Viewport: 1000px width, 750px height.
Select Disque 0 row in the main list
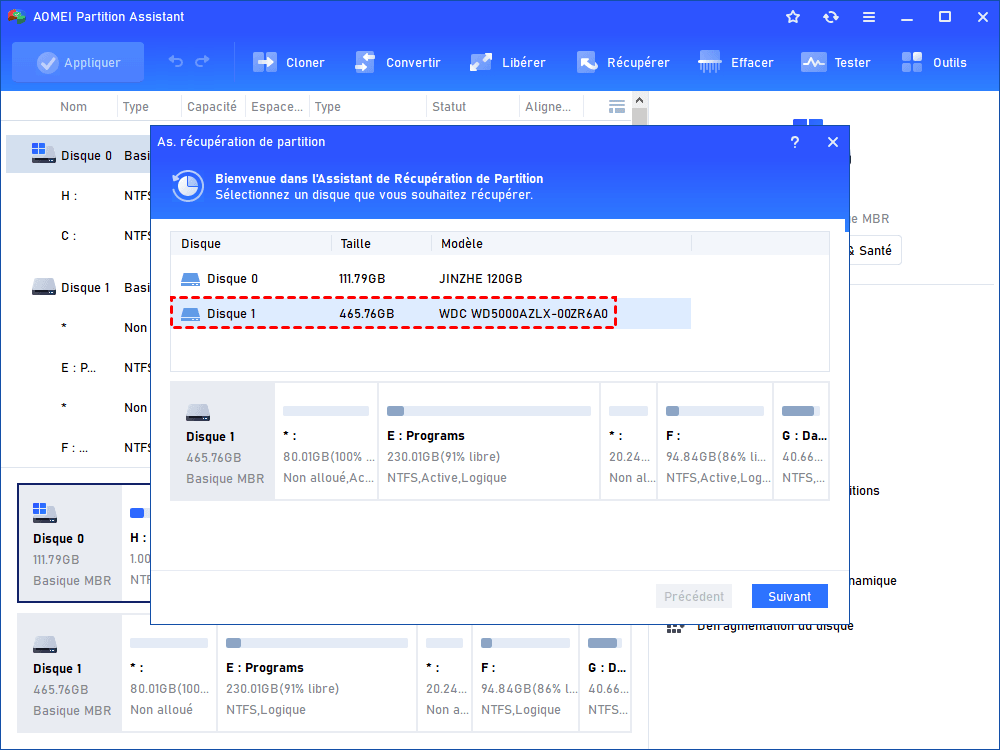click(78, 156)
